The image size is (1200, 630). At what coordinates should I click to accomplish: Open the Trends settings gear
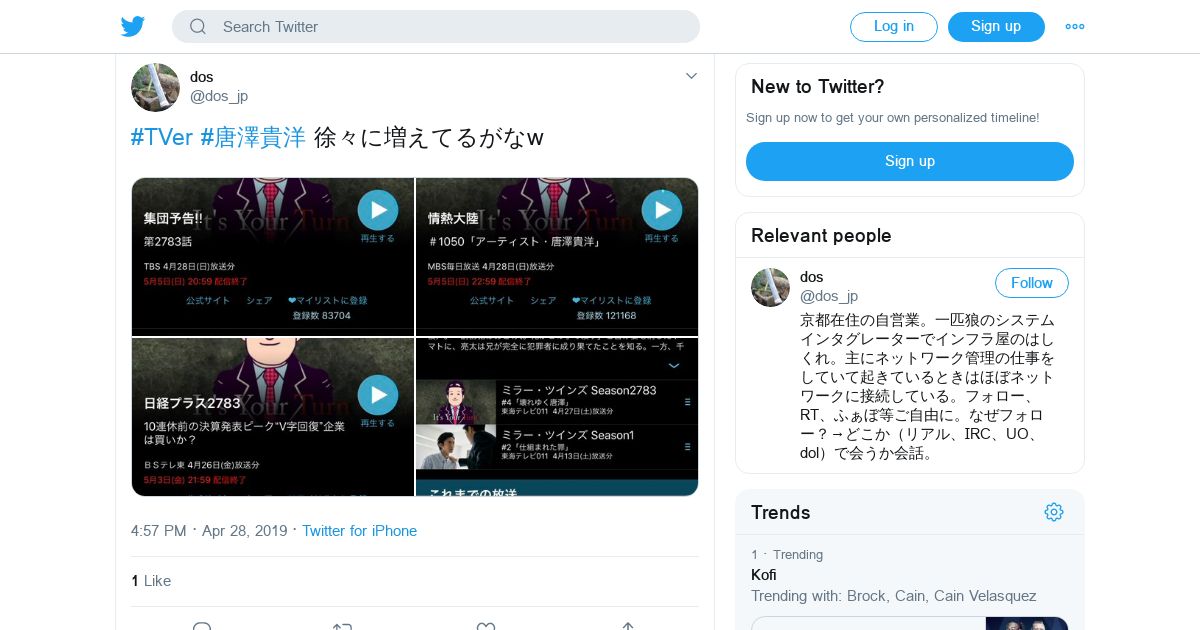(x=1054, y=512)
